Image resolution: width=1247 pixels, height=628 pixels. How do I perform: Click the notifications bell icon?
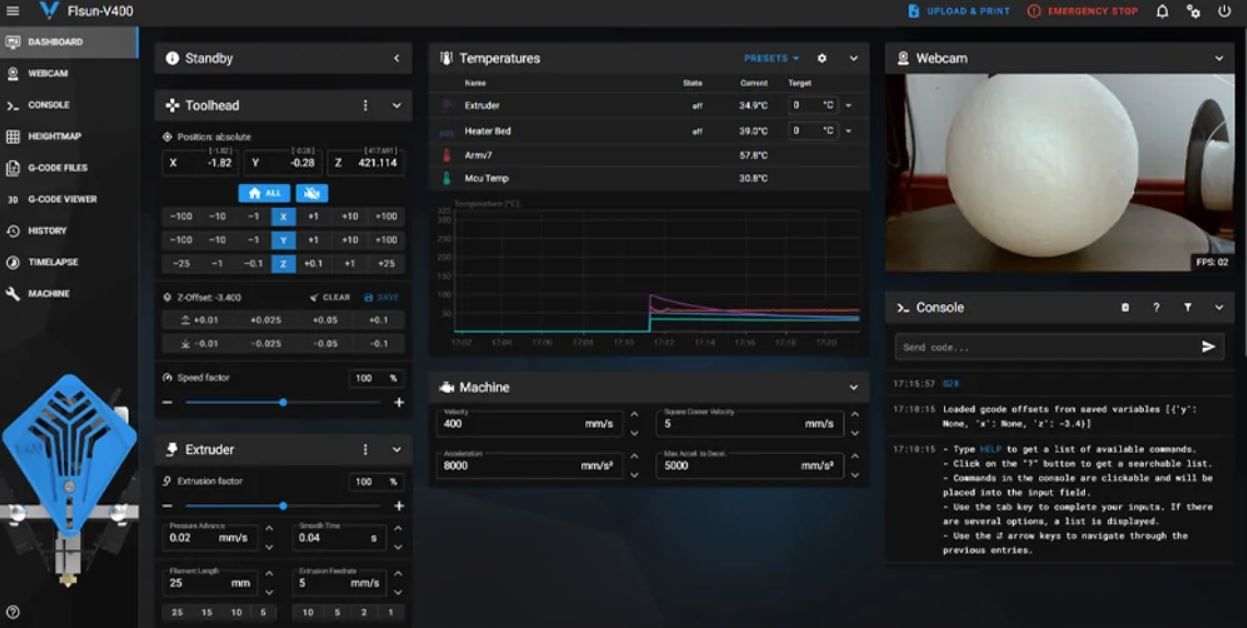coord(1162,11)
